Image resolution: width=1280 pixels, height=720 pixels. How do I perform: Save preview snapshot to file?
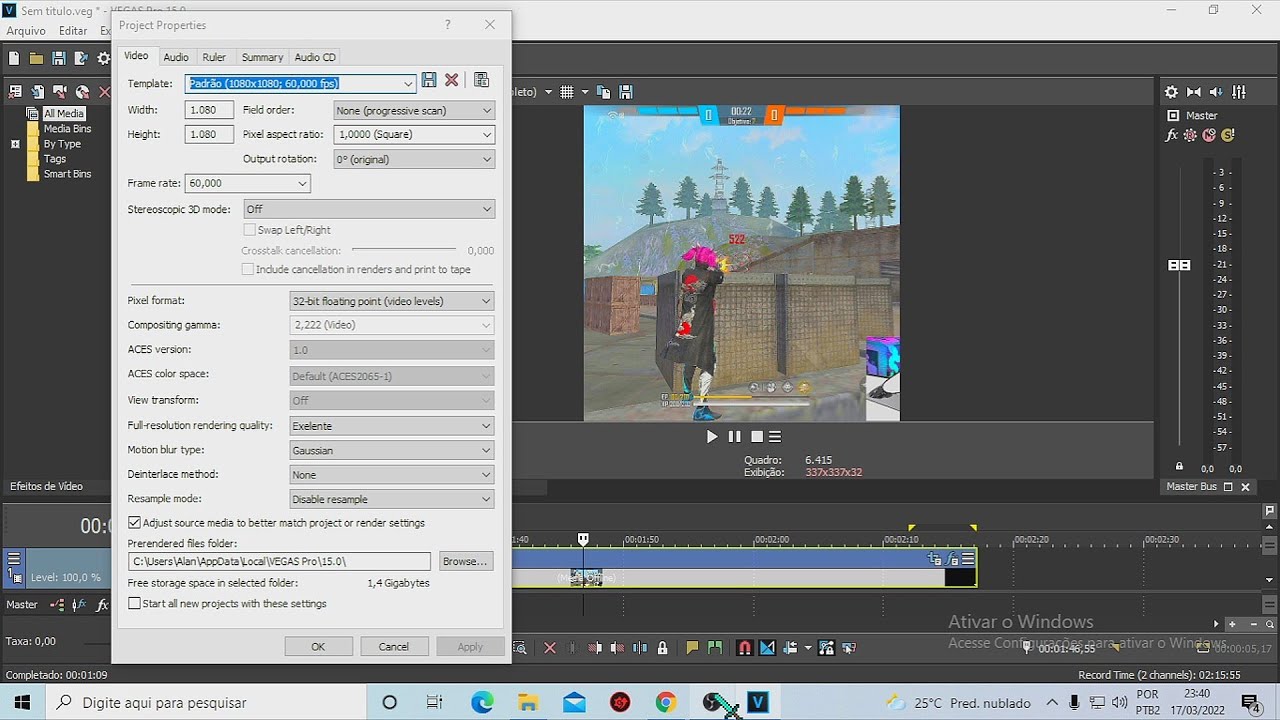click(x=626, y=92)
